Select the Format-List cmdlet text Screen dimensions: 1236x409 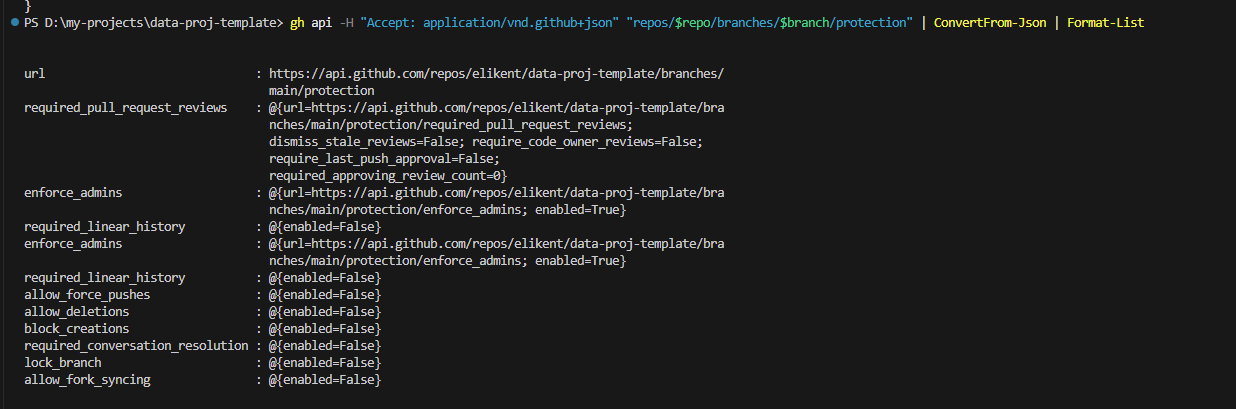click(1106, 22)
